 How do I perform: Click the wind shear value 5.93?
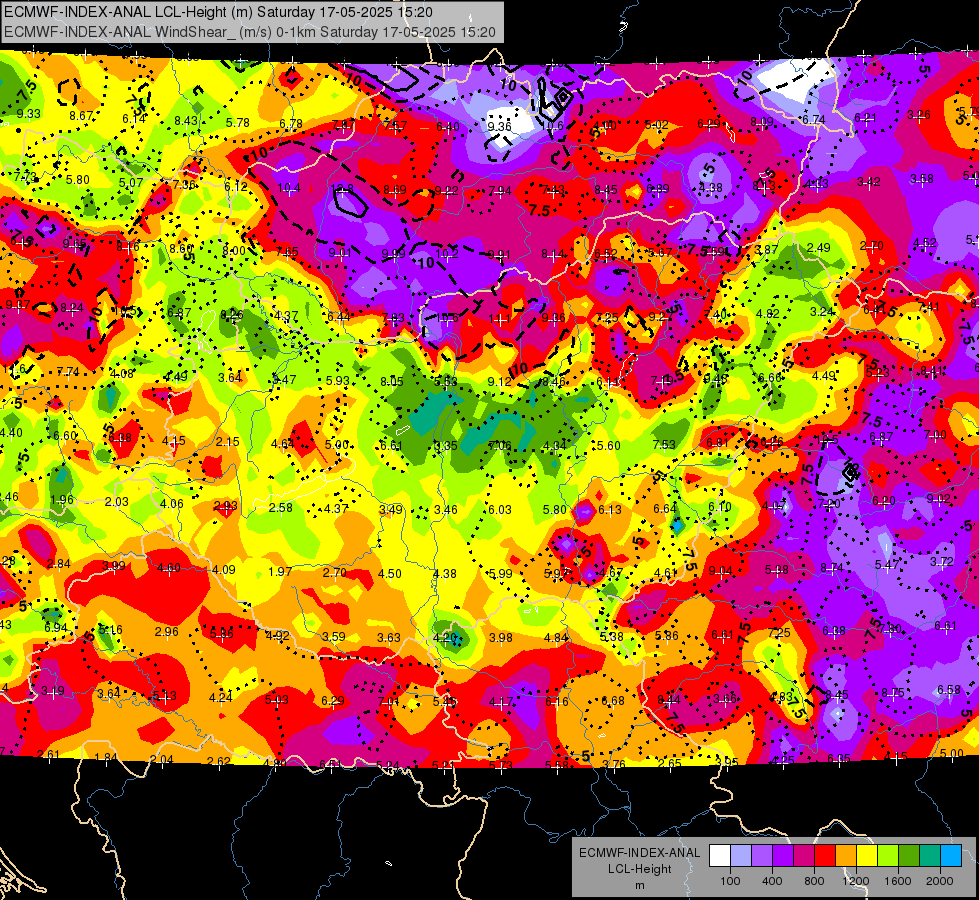(338, 380)
